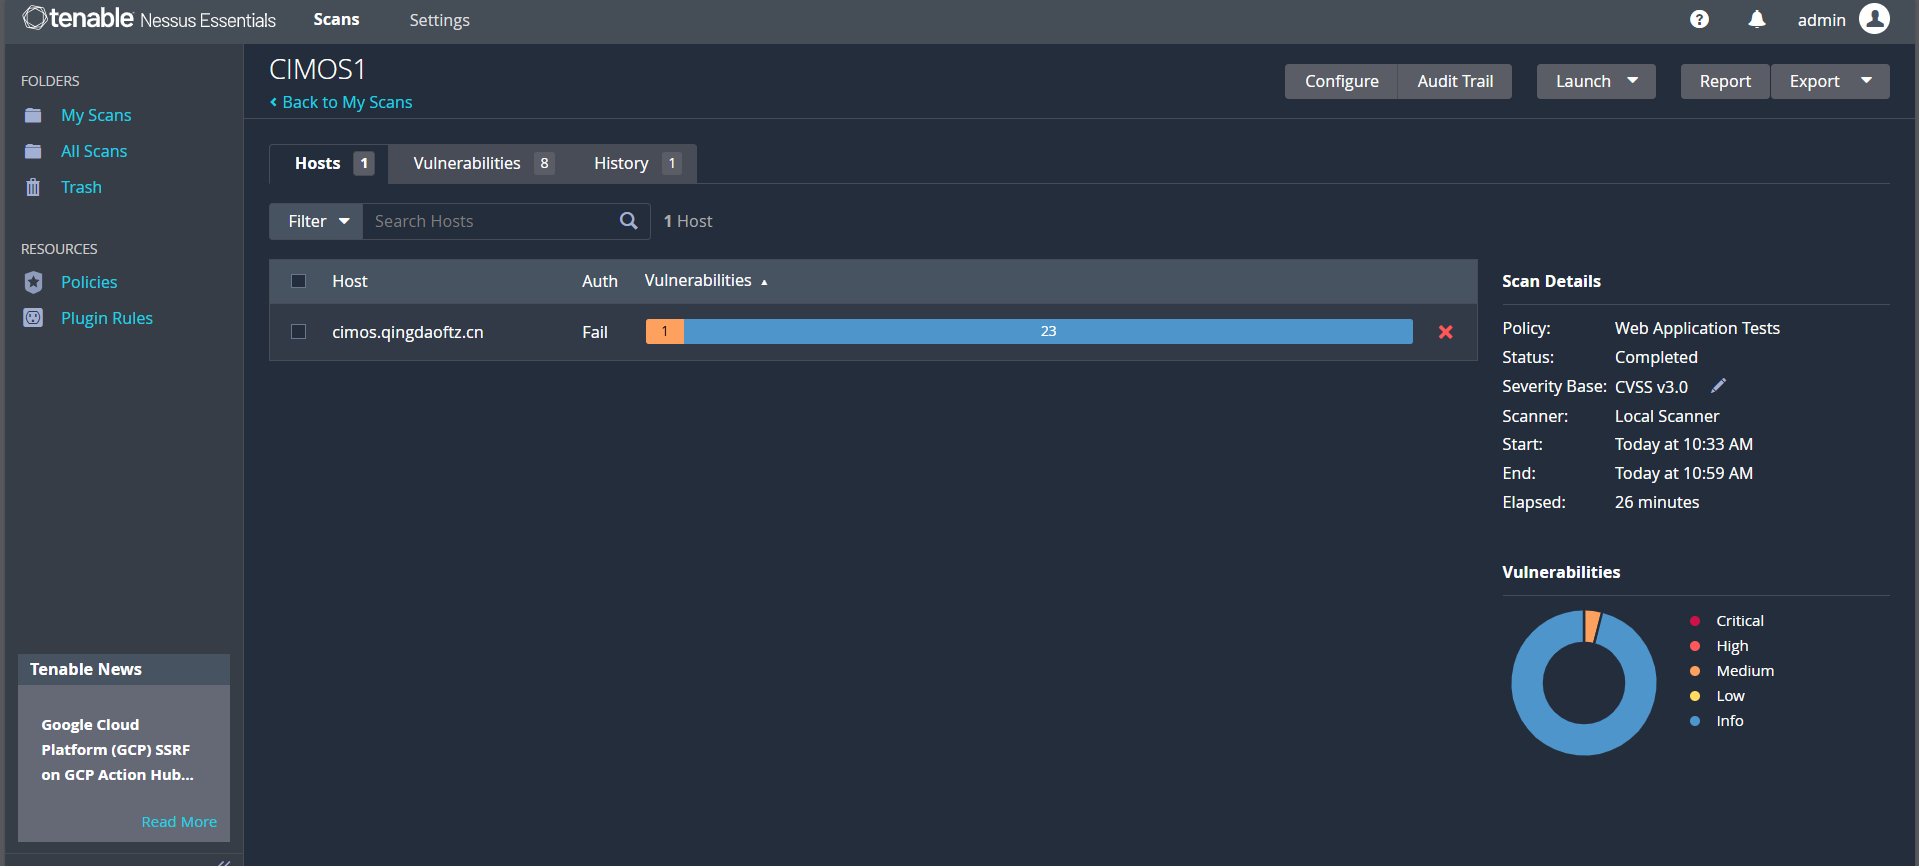Viewport: 1919px width, 866px height.
Task: Click the Info legend color dot
Action: pyautogui.click(x=1695, y=721)
